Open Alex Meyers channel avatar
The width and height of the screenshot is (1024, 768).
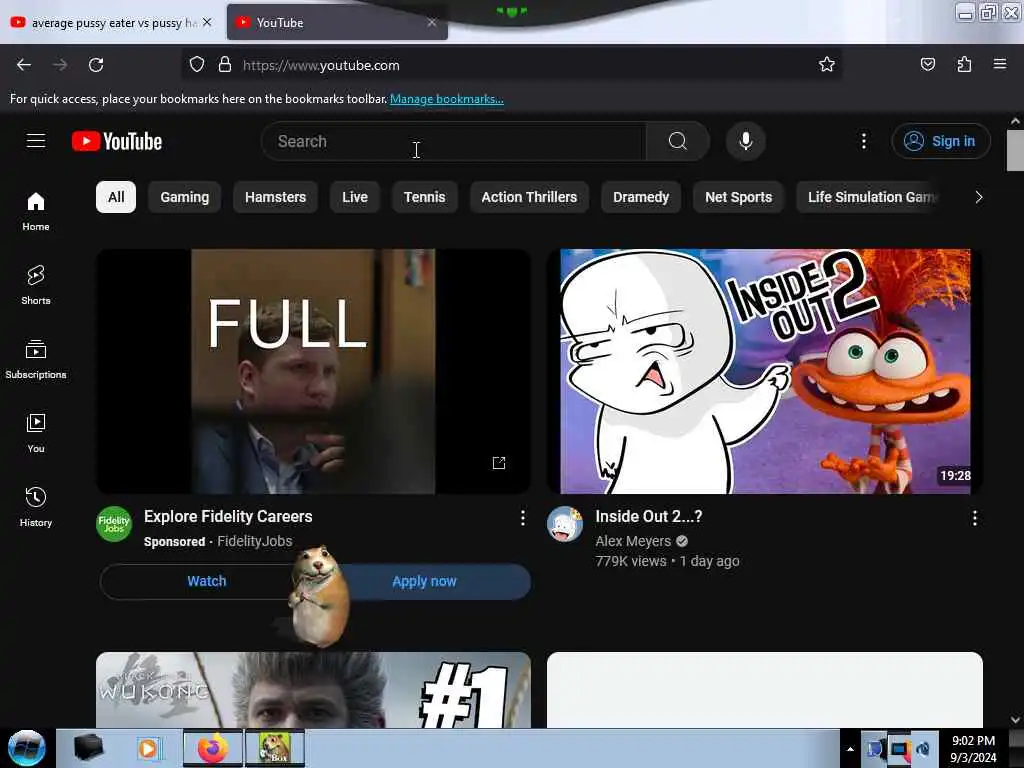(x=565, y=524)
